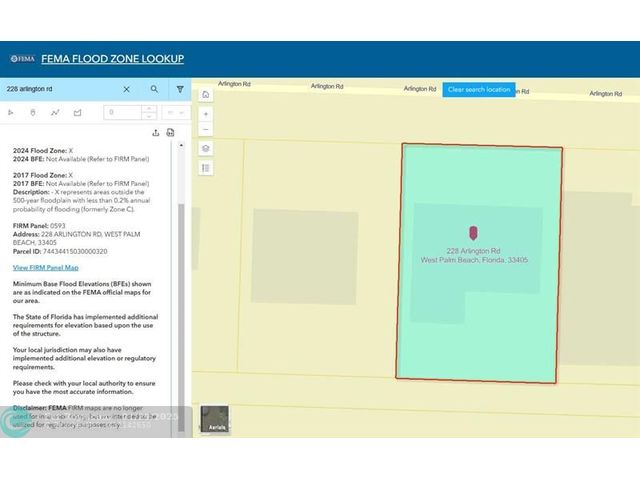Click the address search field

coord(61,89)
